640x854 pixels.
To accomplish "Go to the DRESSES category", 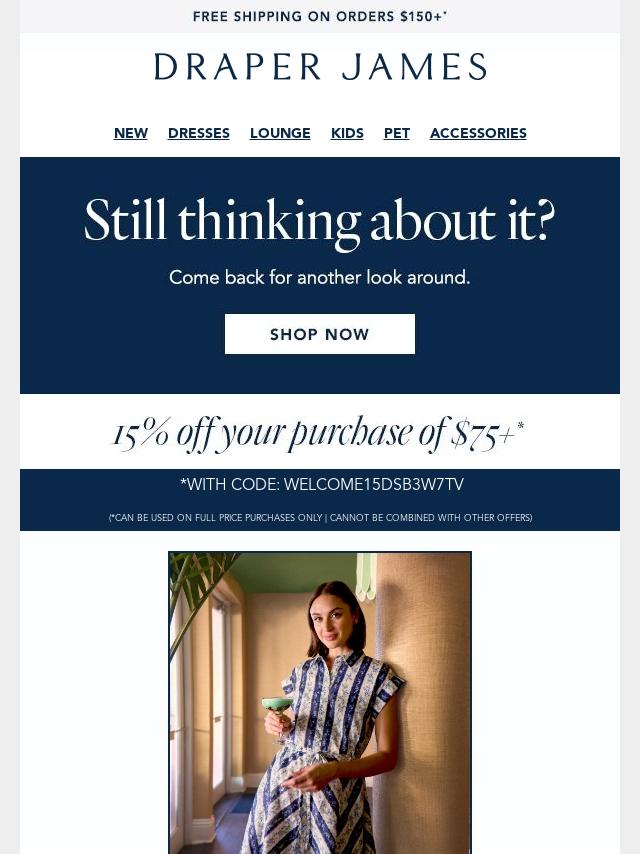I will tap(199, 133).
